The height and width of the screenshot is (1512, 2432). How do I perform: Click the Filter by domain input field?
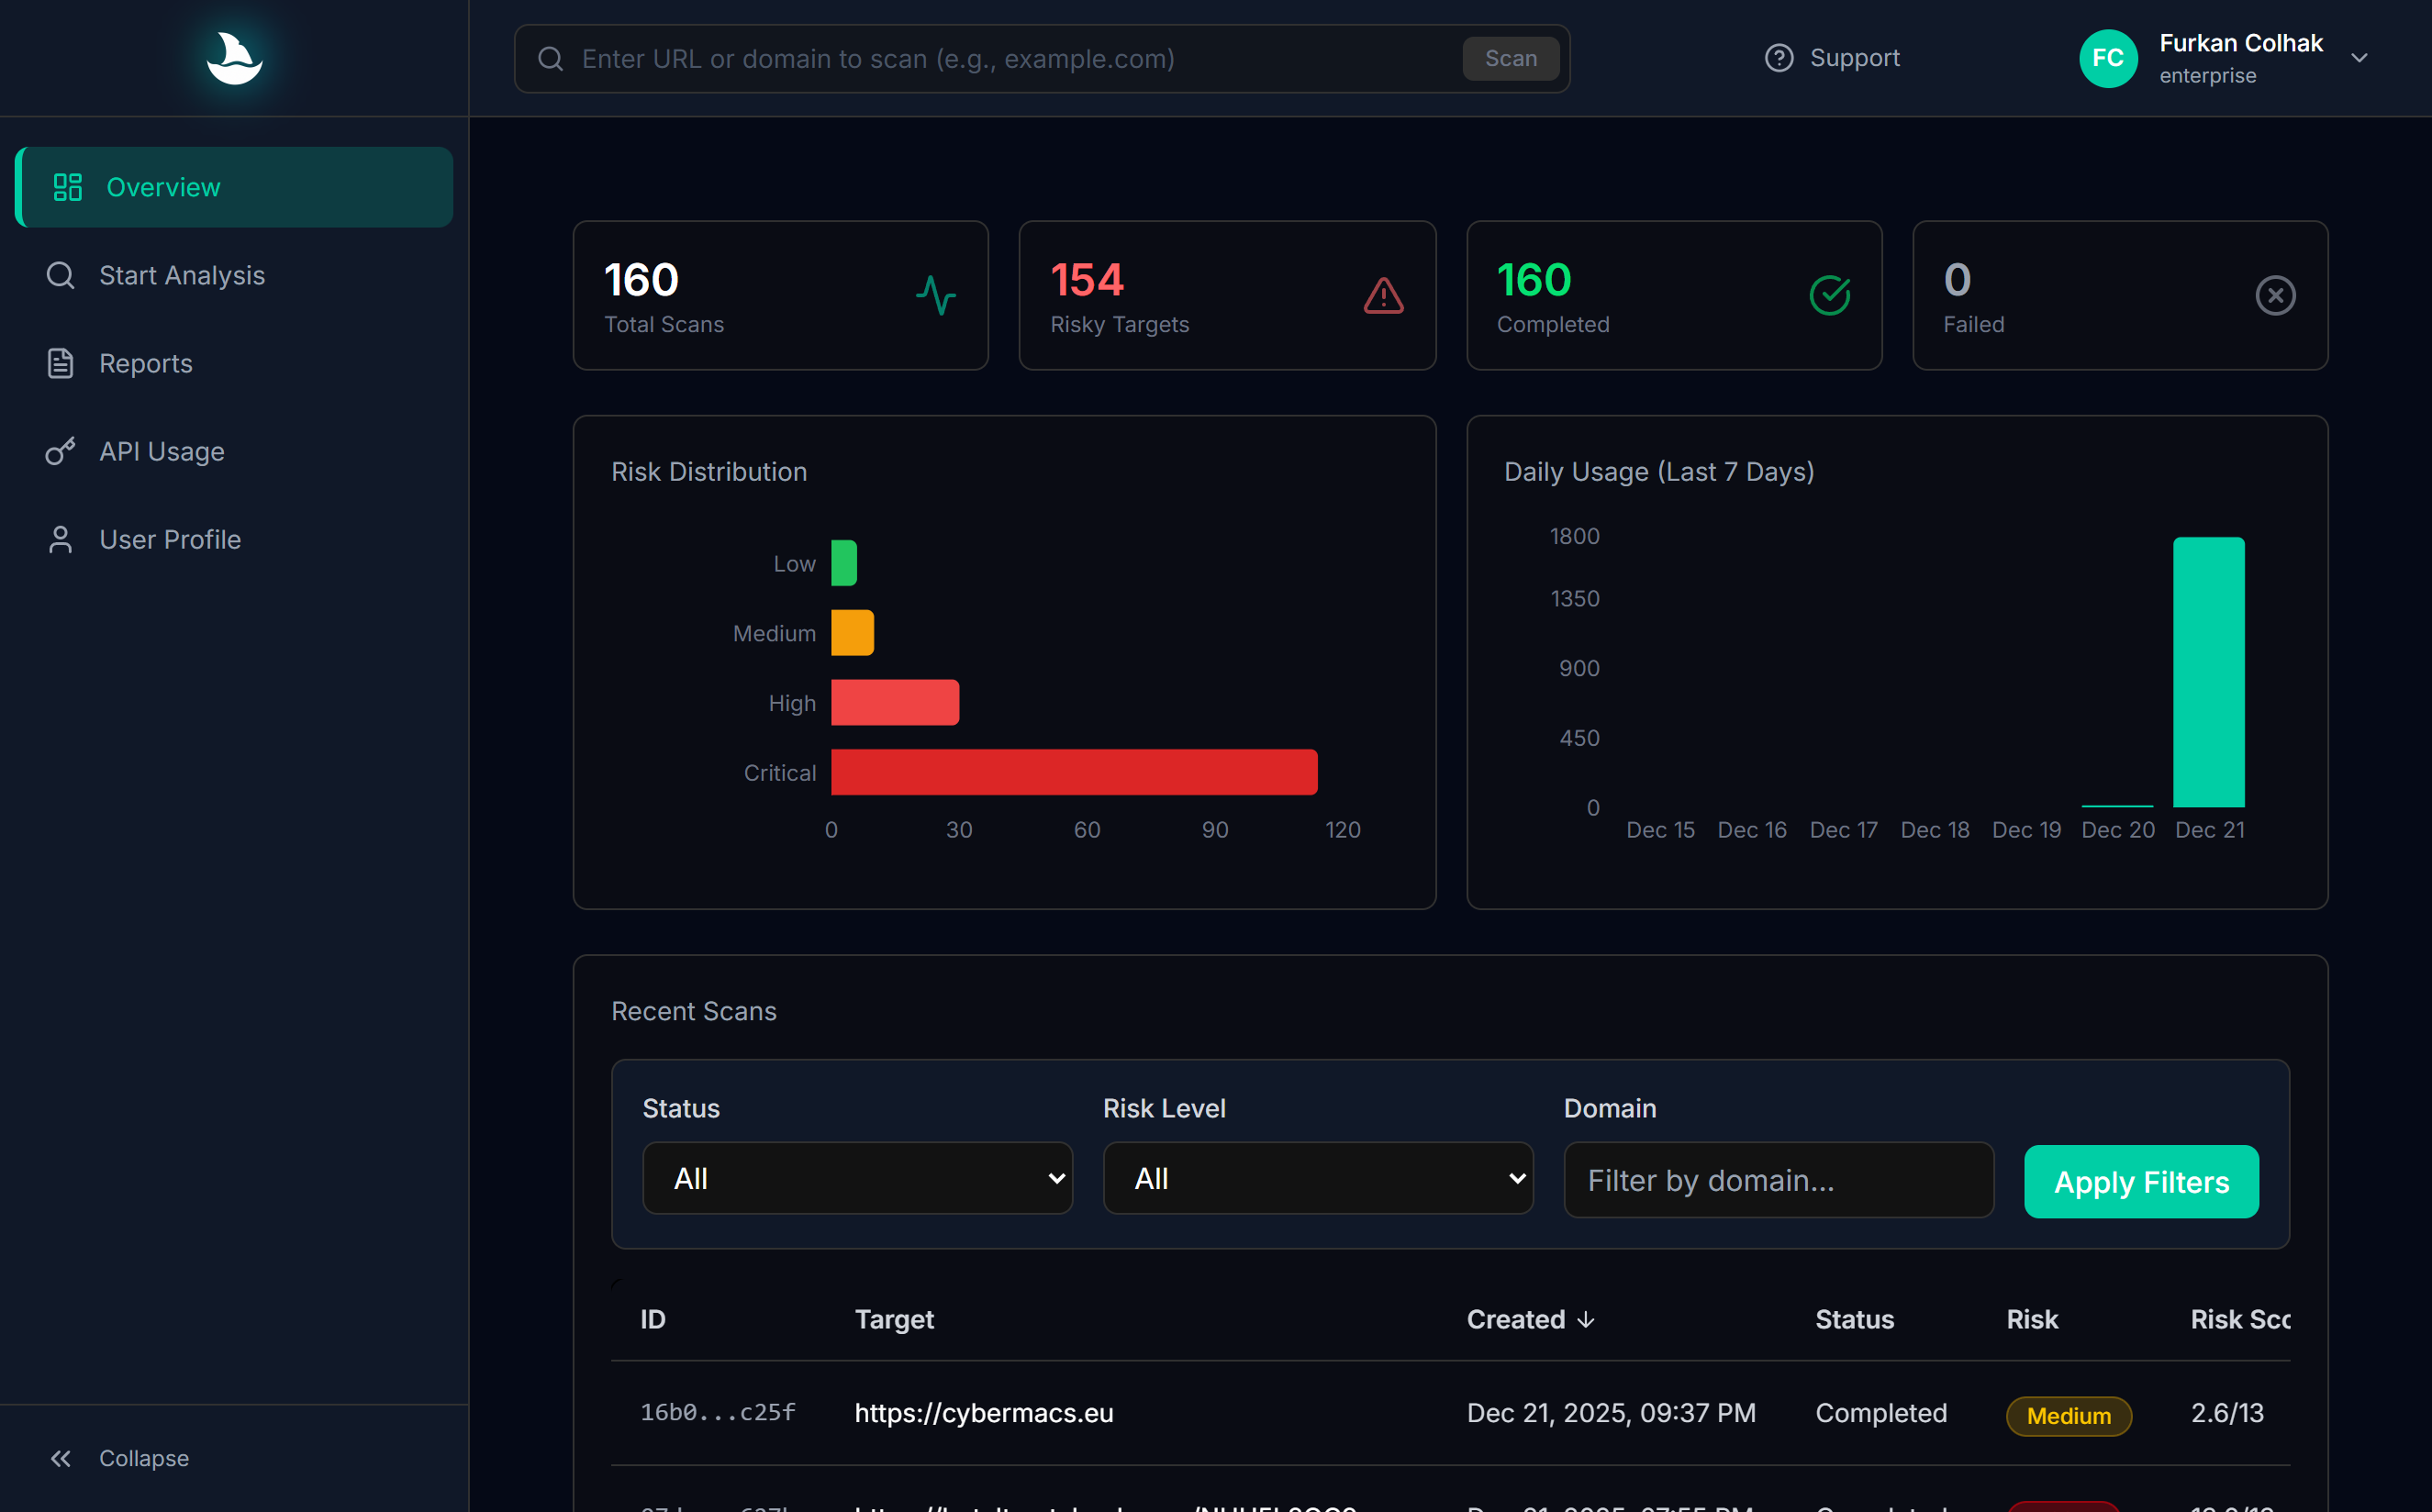point(1777,1180)
